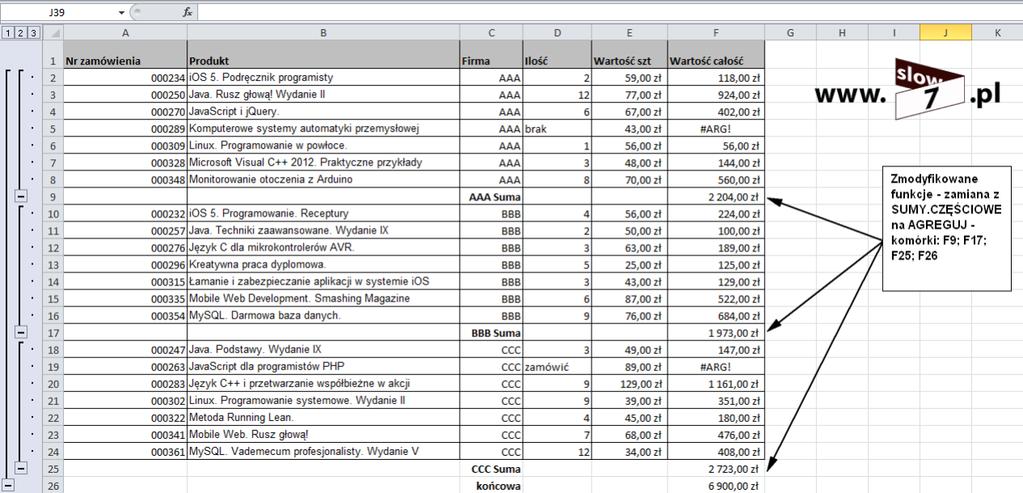
Task: Select column G header
Action: (x=791, y=33)
